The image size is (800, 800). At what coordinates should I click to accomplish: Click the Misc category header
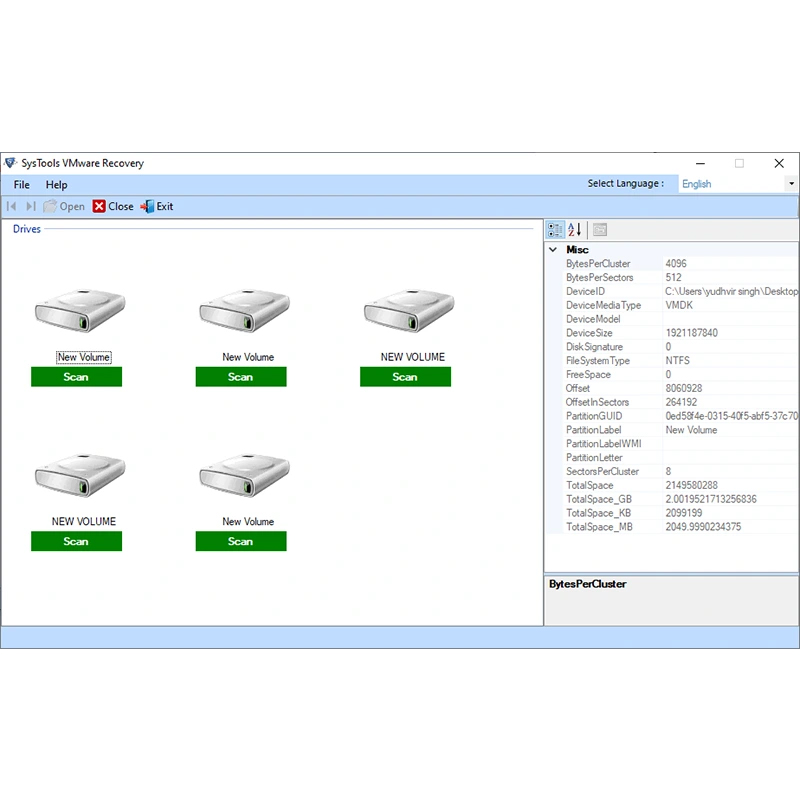[577, 249]
